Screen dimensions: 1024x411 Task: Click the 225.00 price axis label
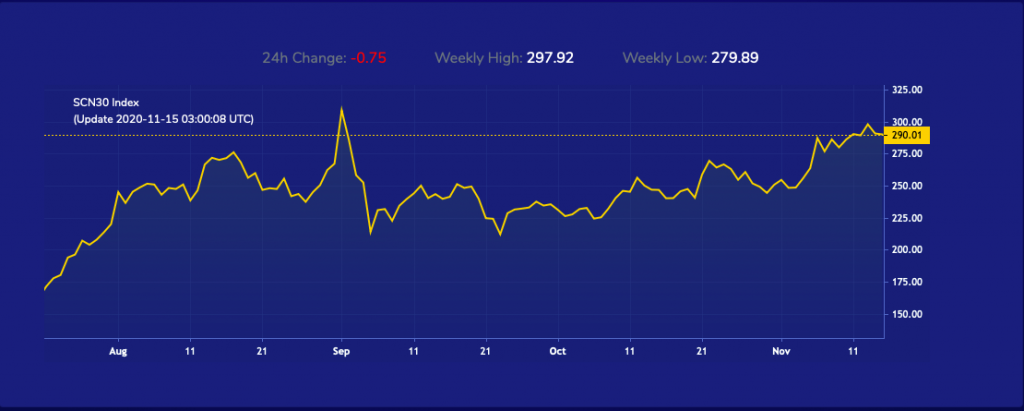pos(906,218)
